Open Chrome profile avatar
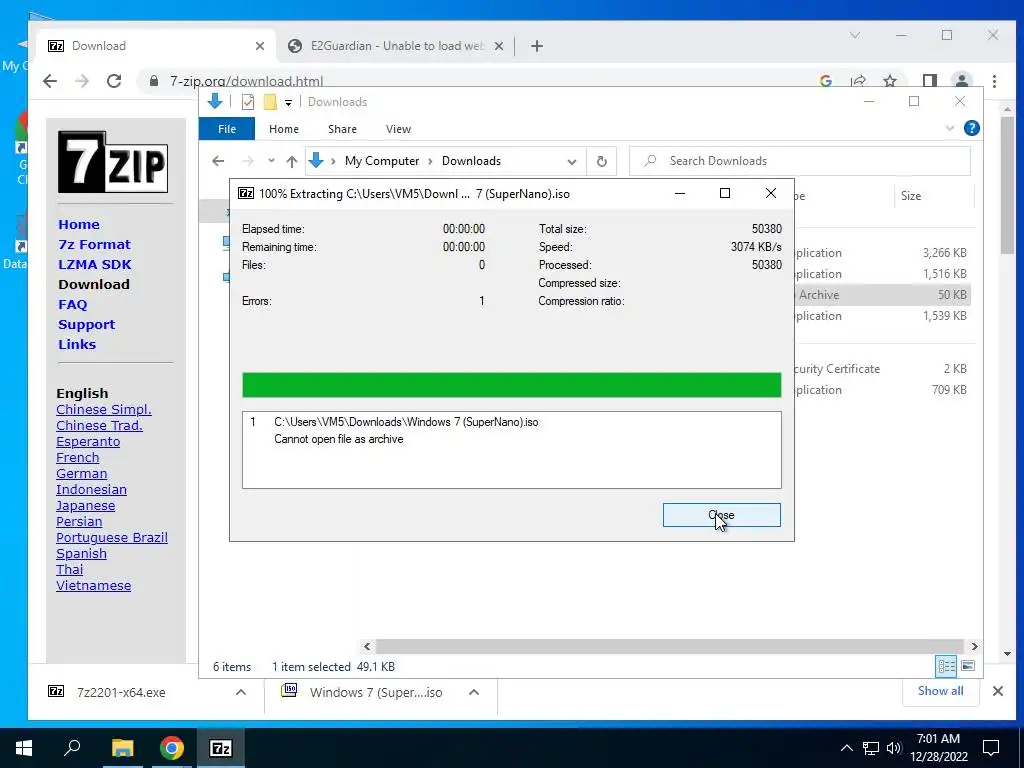Screen dimensions: 1024x768 pos(961,81)
